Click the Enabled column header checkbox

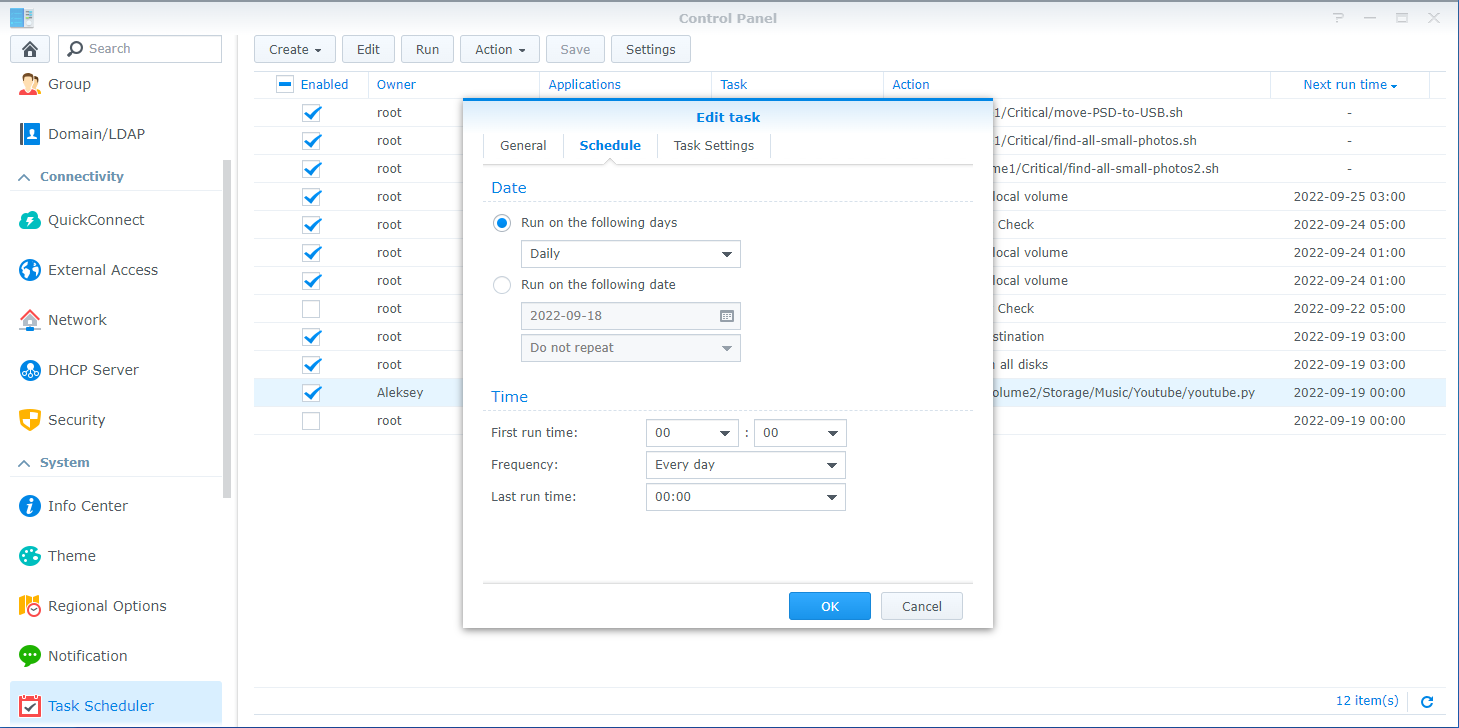tap(284, 84)
